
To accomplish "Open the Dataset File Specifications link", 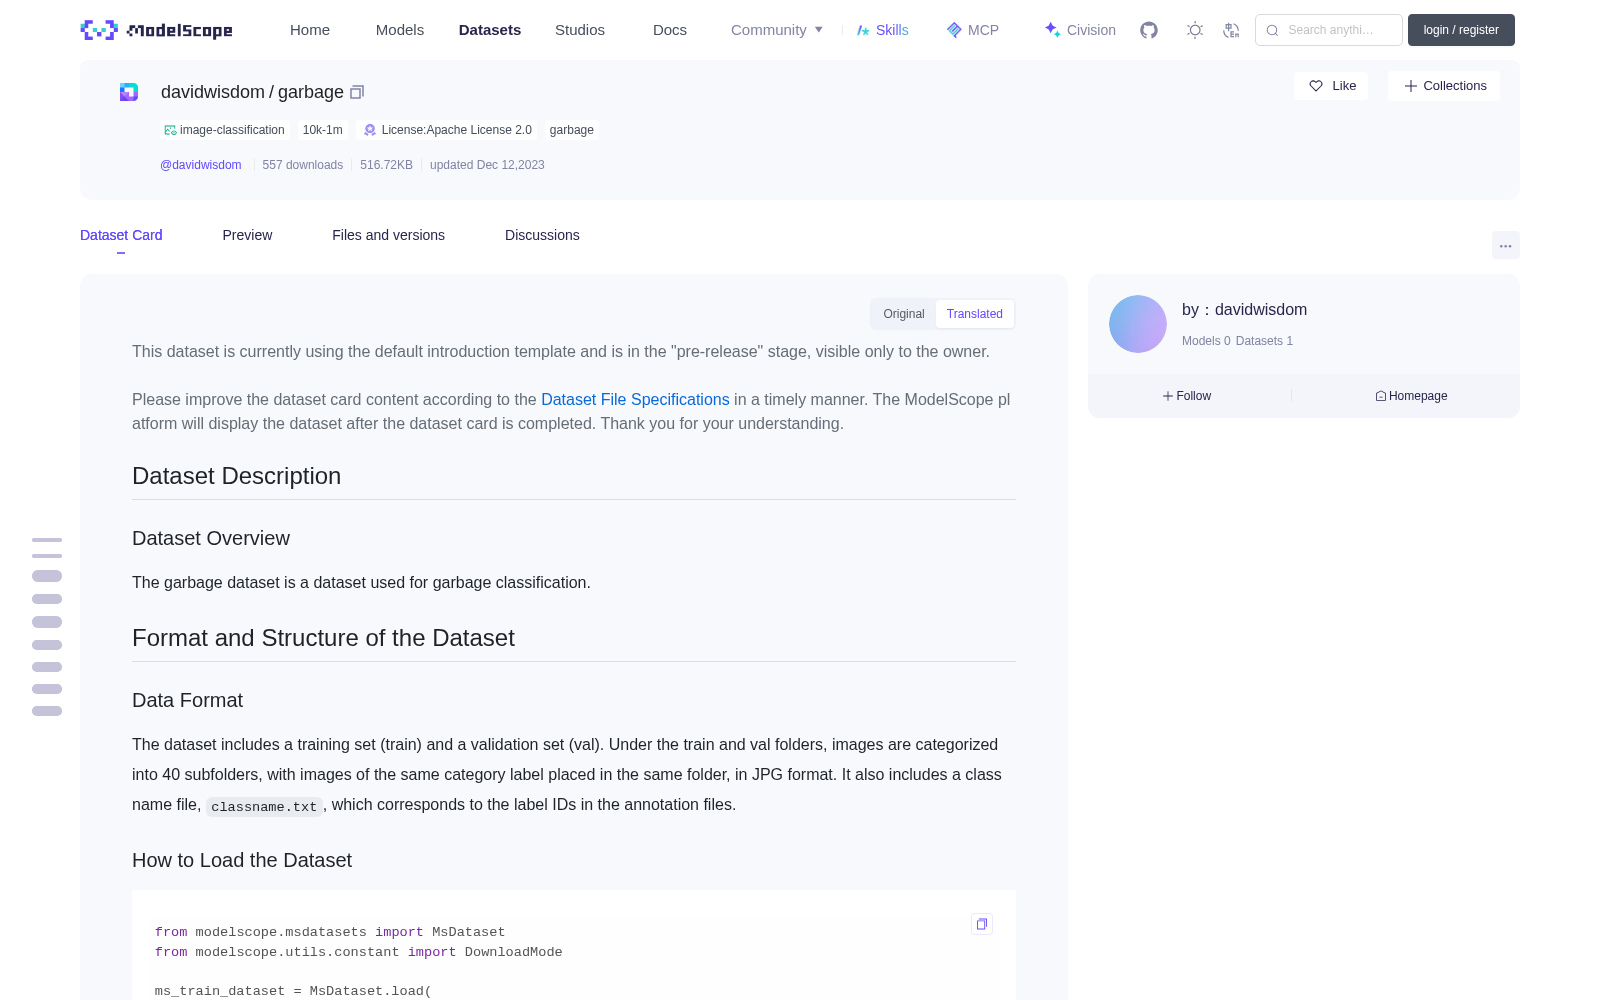I will click(x=635, y=399).
